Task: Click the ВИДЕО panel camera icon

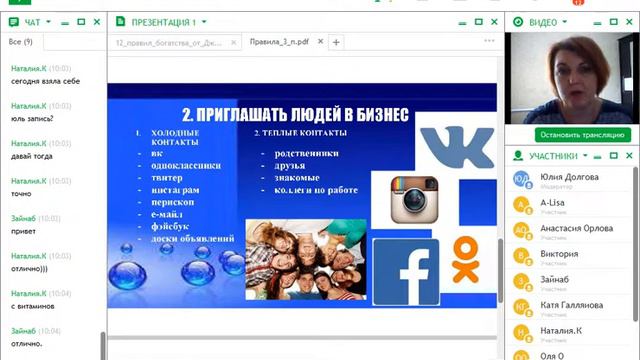Action: (x=518, y=22)
